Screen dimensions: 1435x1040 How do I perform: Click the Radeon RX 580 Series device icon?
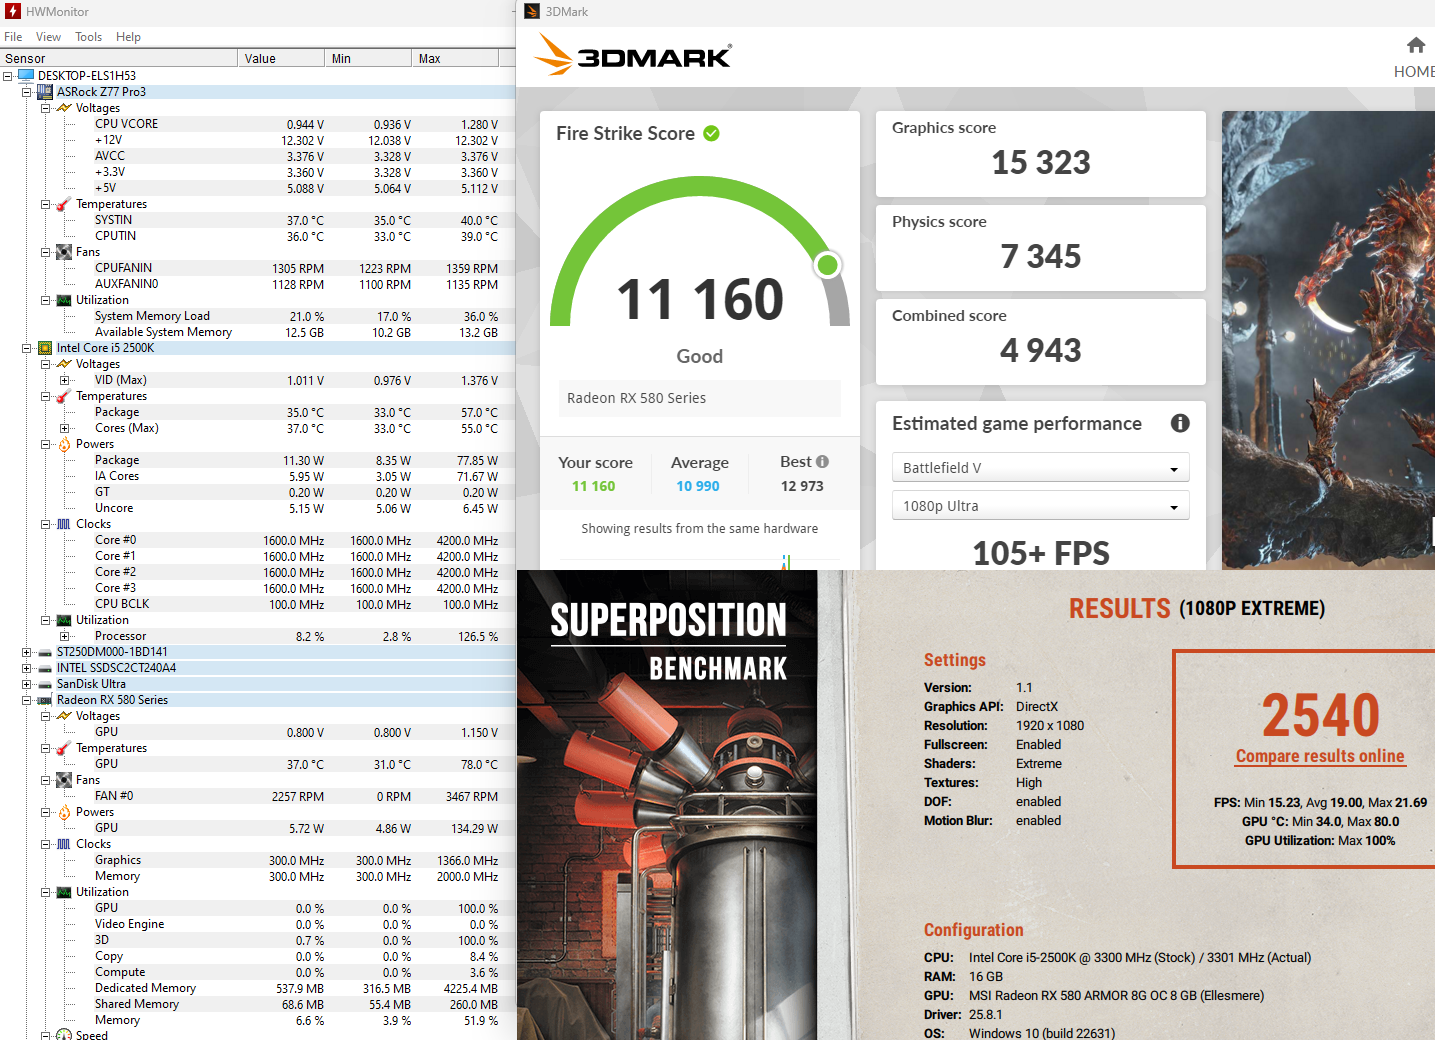pos(45,700)
